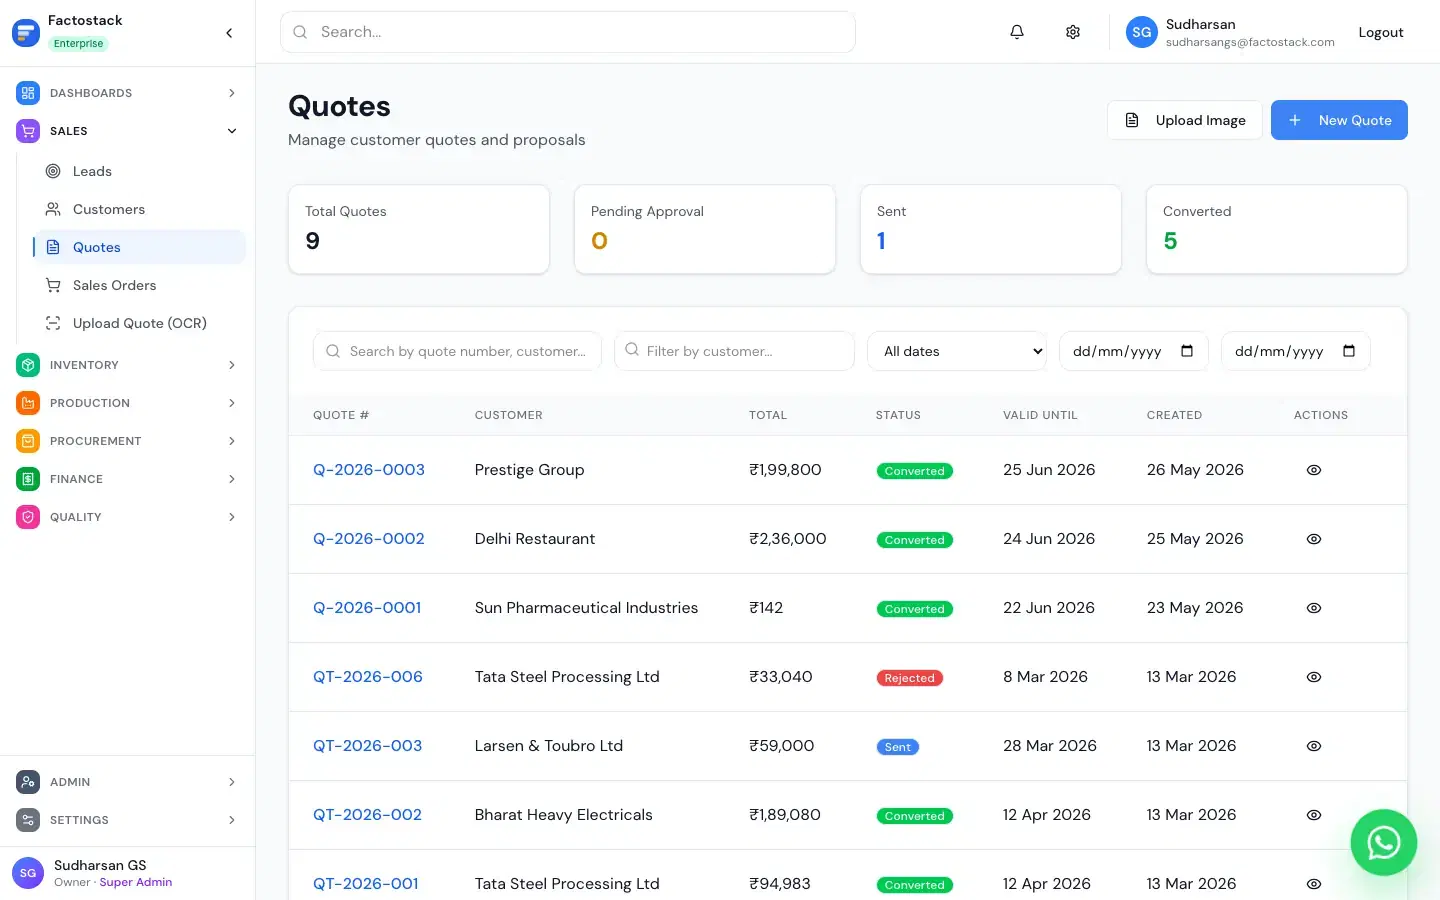Click the Dashboards grid icon
Viewport: 1440px width, 900px height.
[x=28, y=93]
